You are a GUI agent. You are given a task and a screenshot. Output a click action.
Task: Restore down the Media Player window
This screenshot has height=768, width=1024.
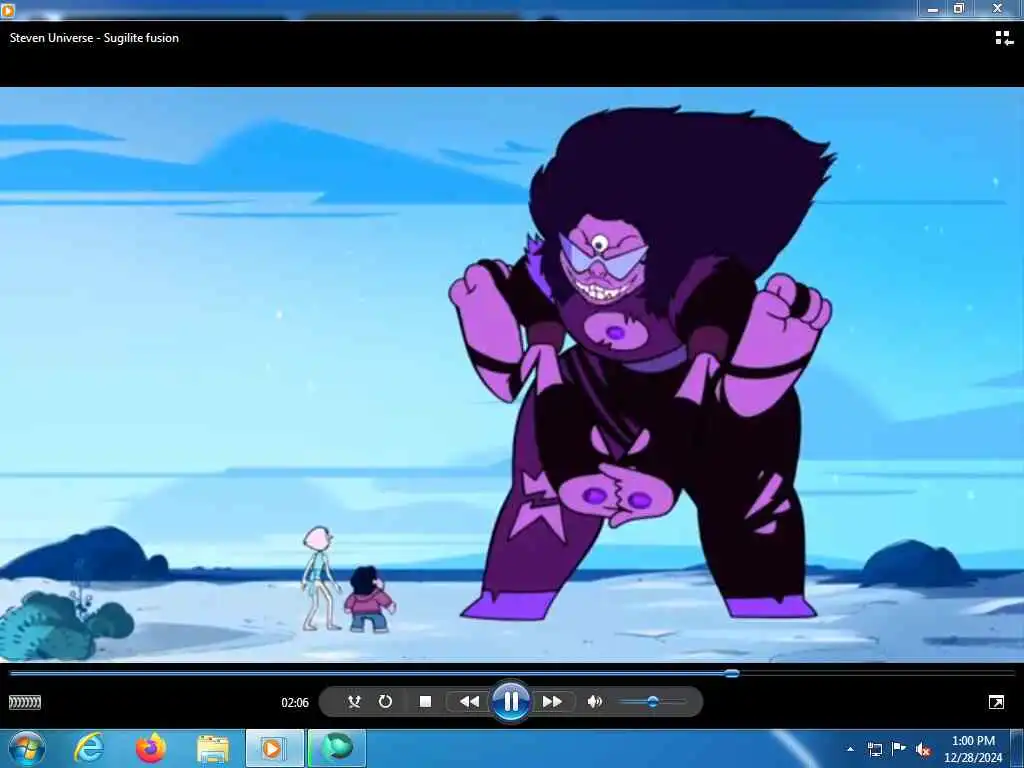pos(959,9)
